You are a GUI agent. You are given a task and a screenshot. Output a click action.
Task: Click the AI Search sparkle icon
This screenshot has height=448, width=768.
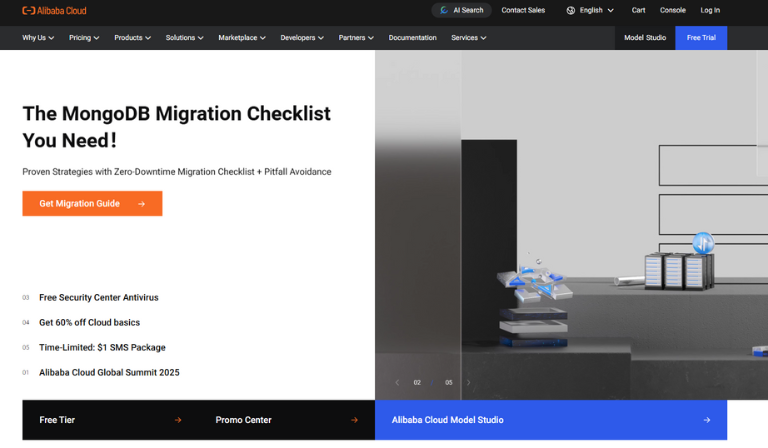[x=444, y=10]
